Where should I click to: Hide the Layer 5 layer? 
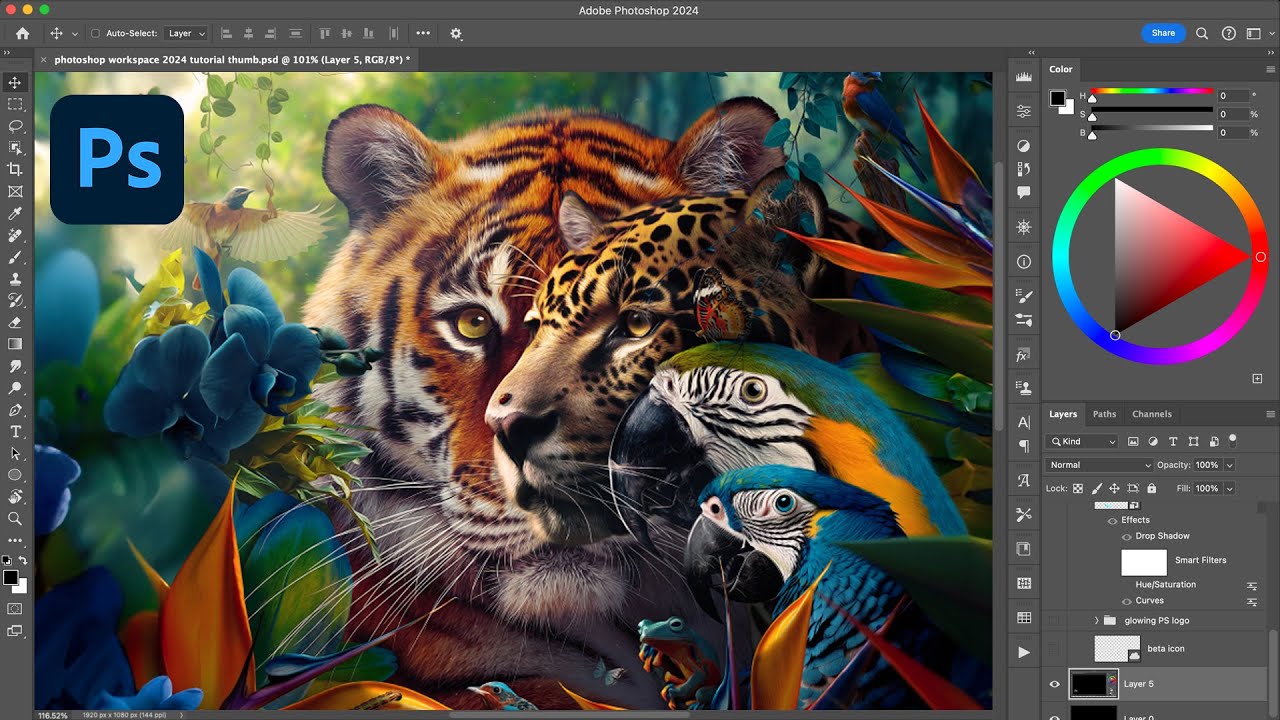(x=1055, y=683)
